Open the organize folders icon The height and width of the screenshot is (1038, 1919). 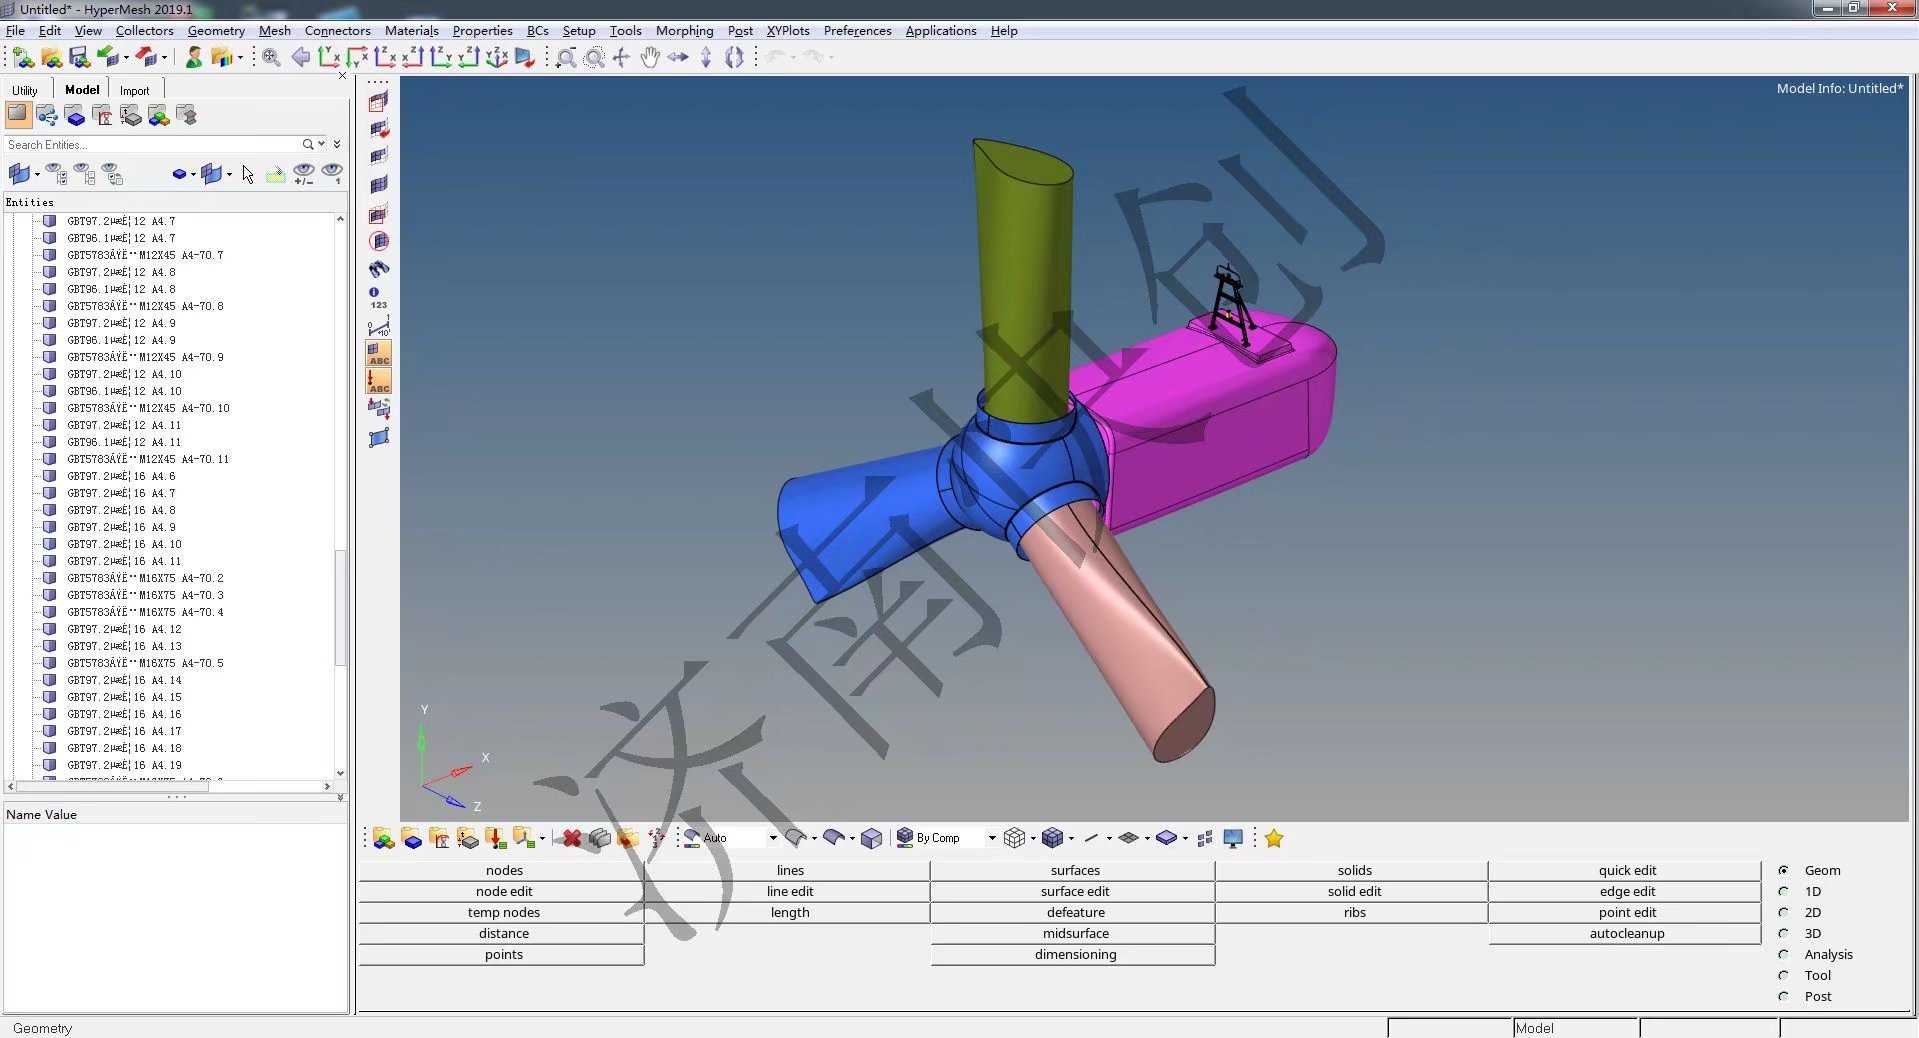pyautogui.click(x=628, y=838)
